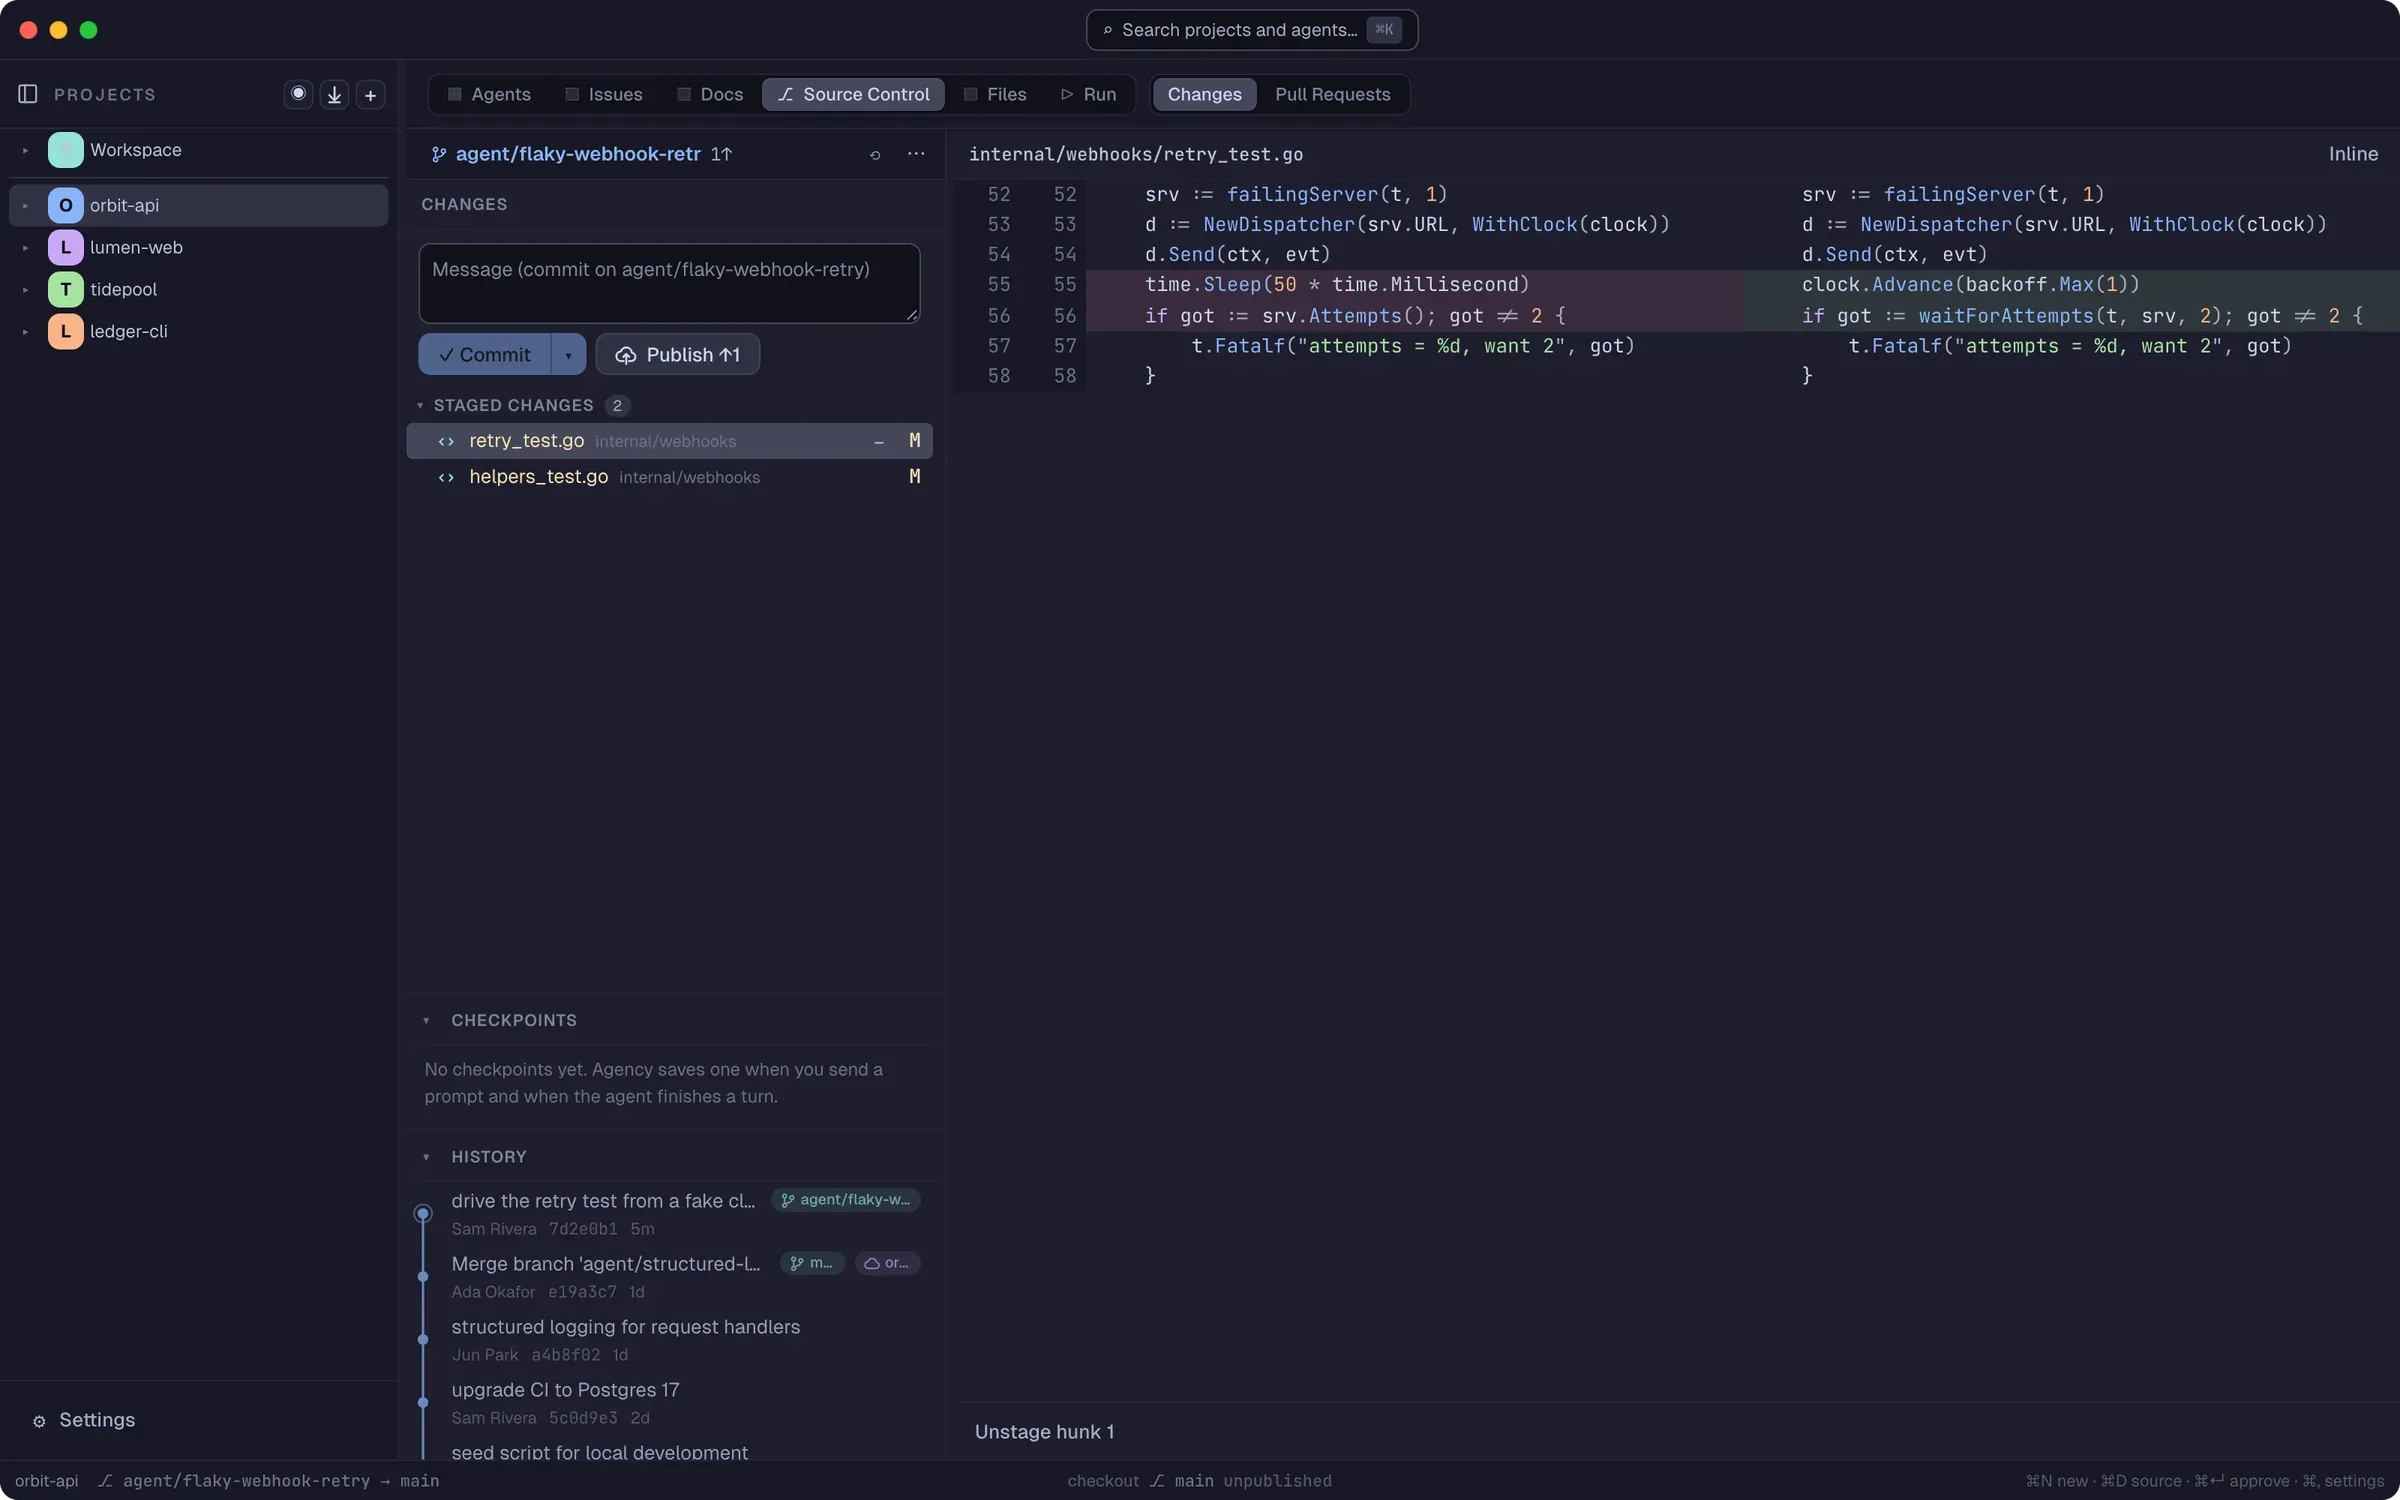Screen dimensions: 2400x1500
Task: Click the Search projects and agents field
Action: [x=1252, y=30]
